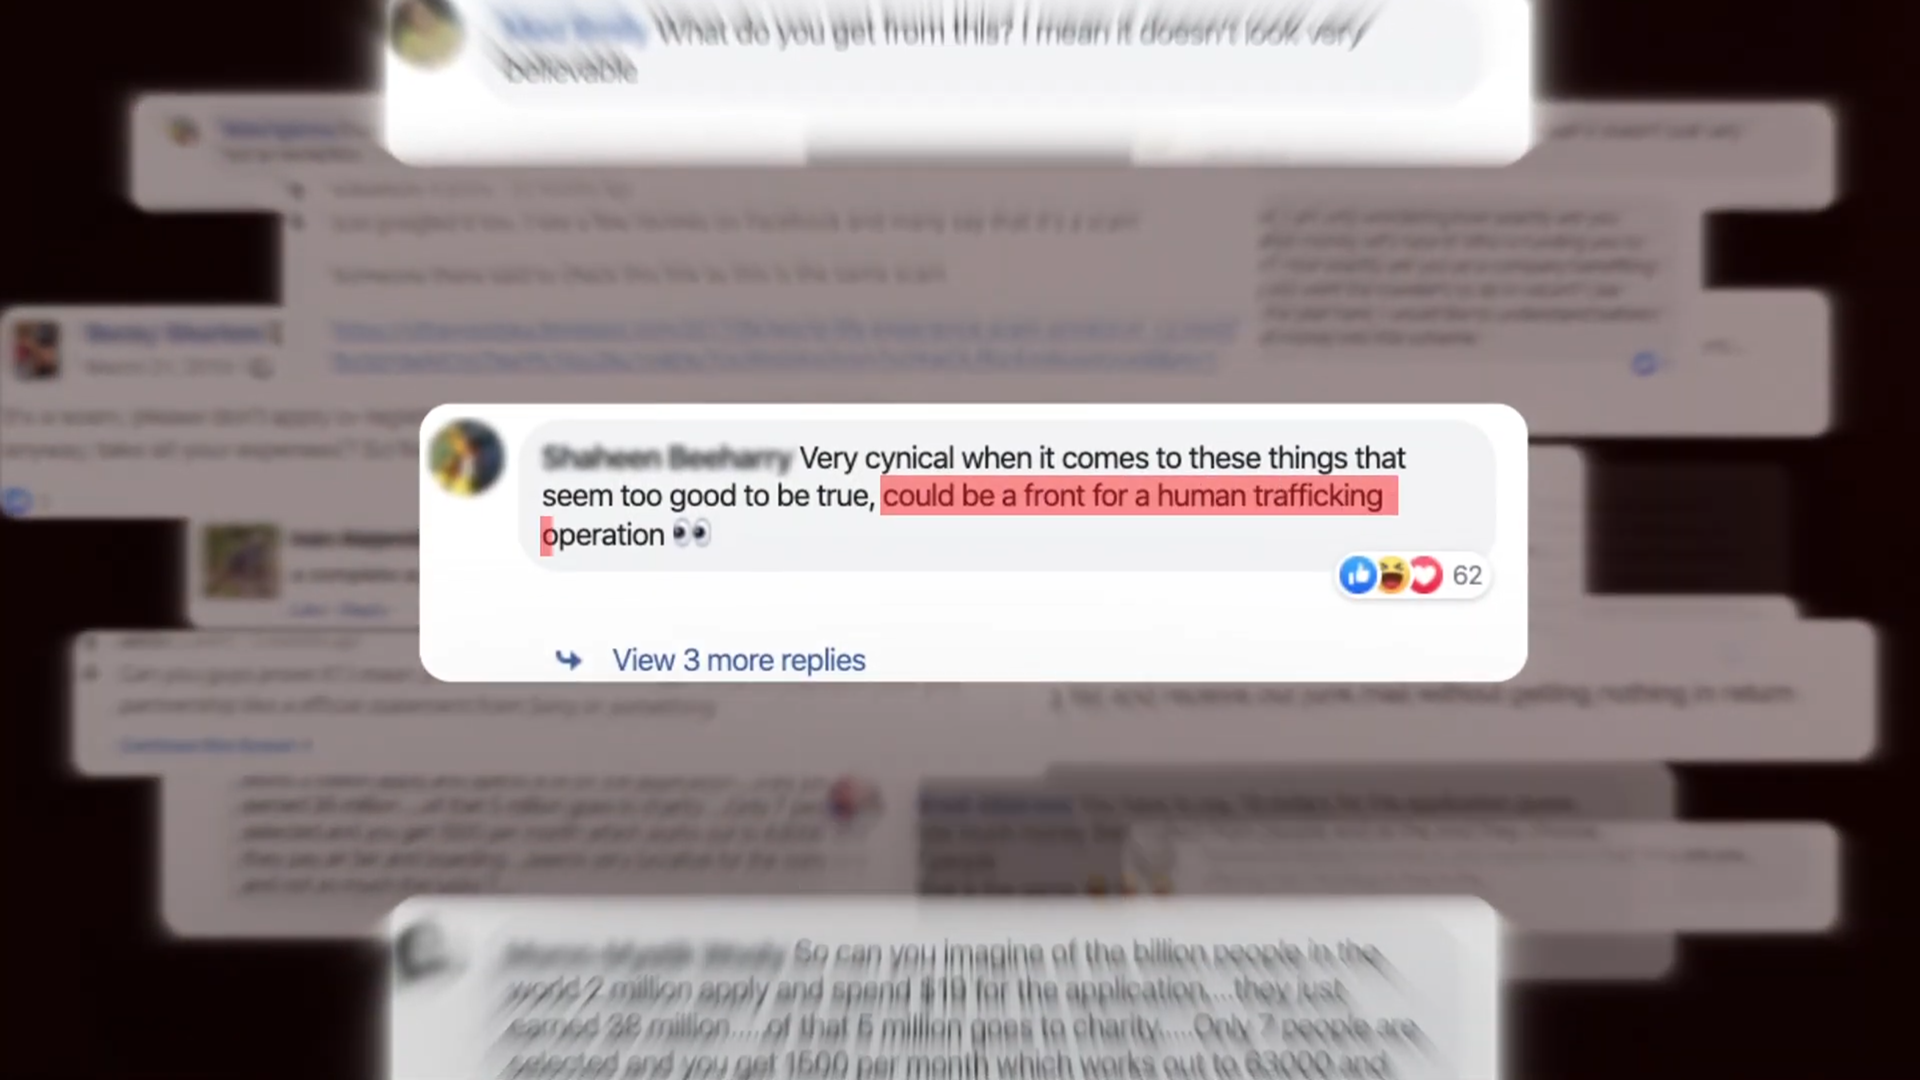Click the blurred blue reaction icon at right

click(x=1644, y=364)
